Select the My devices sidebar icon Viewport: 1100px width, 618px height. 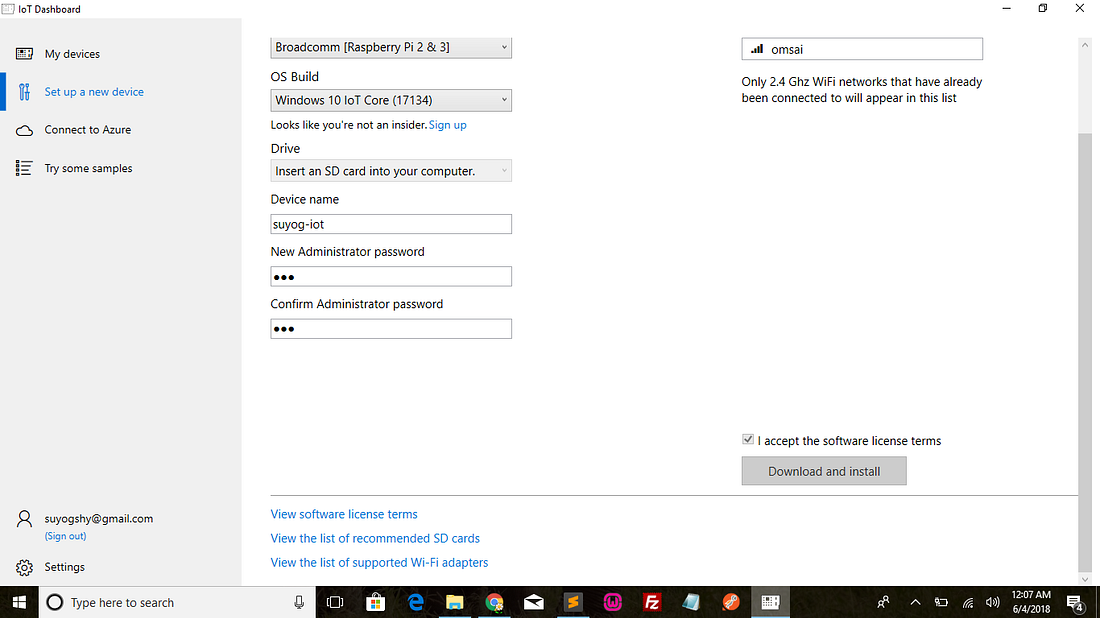pos(24,53)
